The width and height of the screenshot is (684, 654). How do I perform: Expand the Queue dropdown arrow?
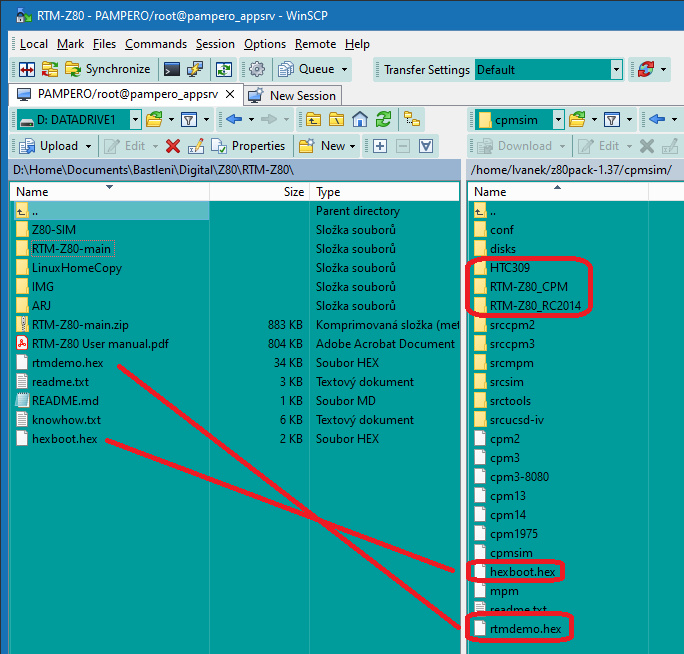[x=345, y=69]
